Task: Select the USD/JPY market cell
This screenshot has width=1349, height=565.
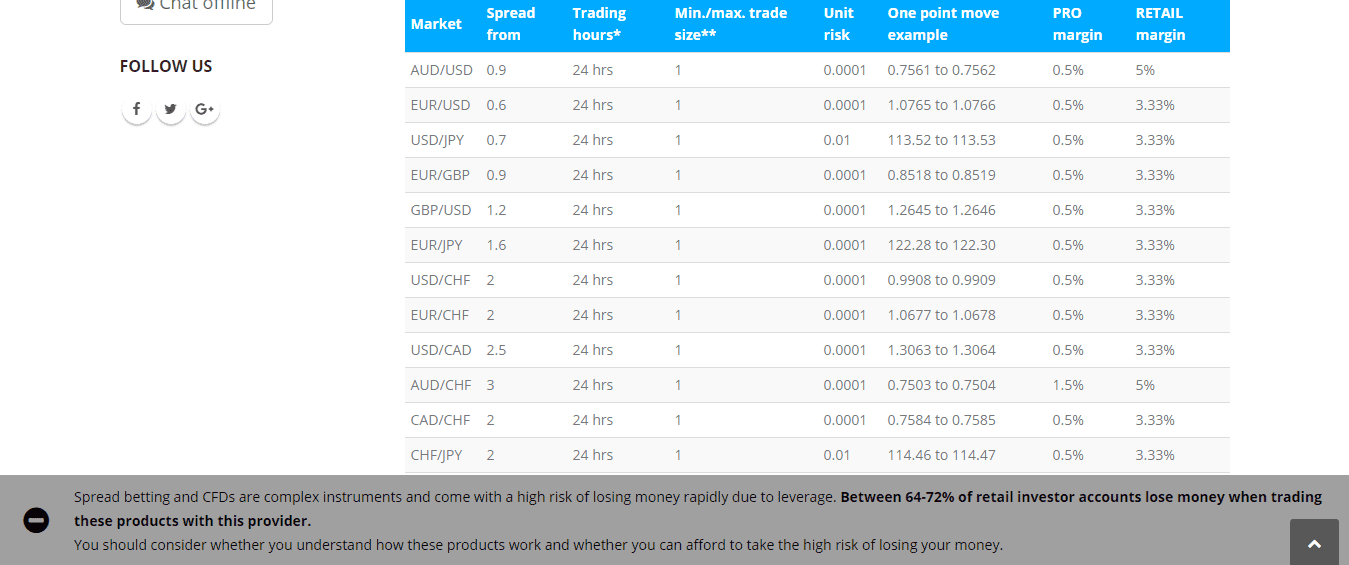Action: (x=437, y=140)
